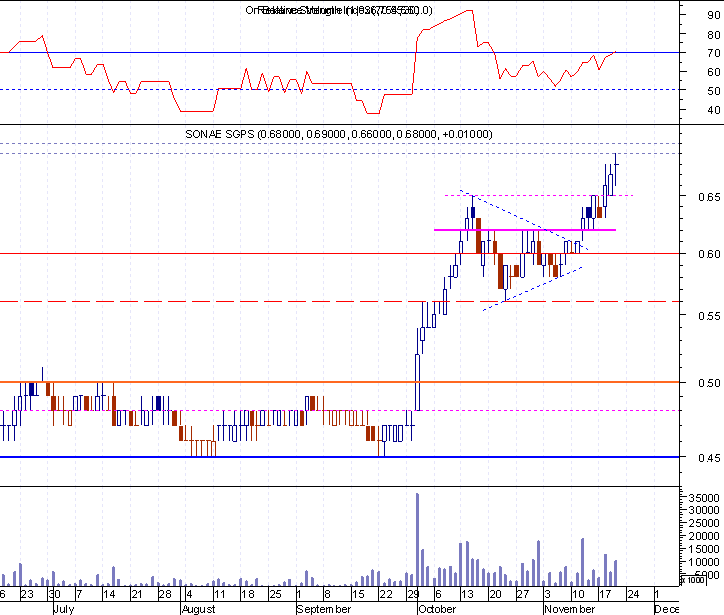The height and width of the screenshot is (615, 724).
Task: Click the 0.50 price axis label
Action: click(709, 383)
